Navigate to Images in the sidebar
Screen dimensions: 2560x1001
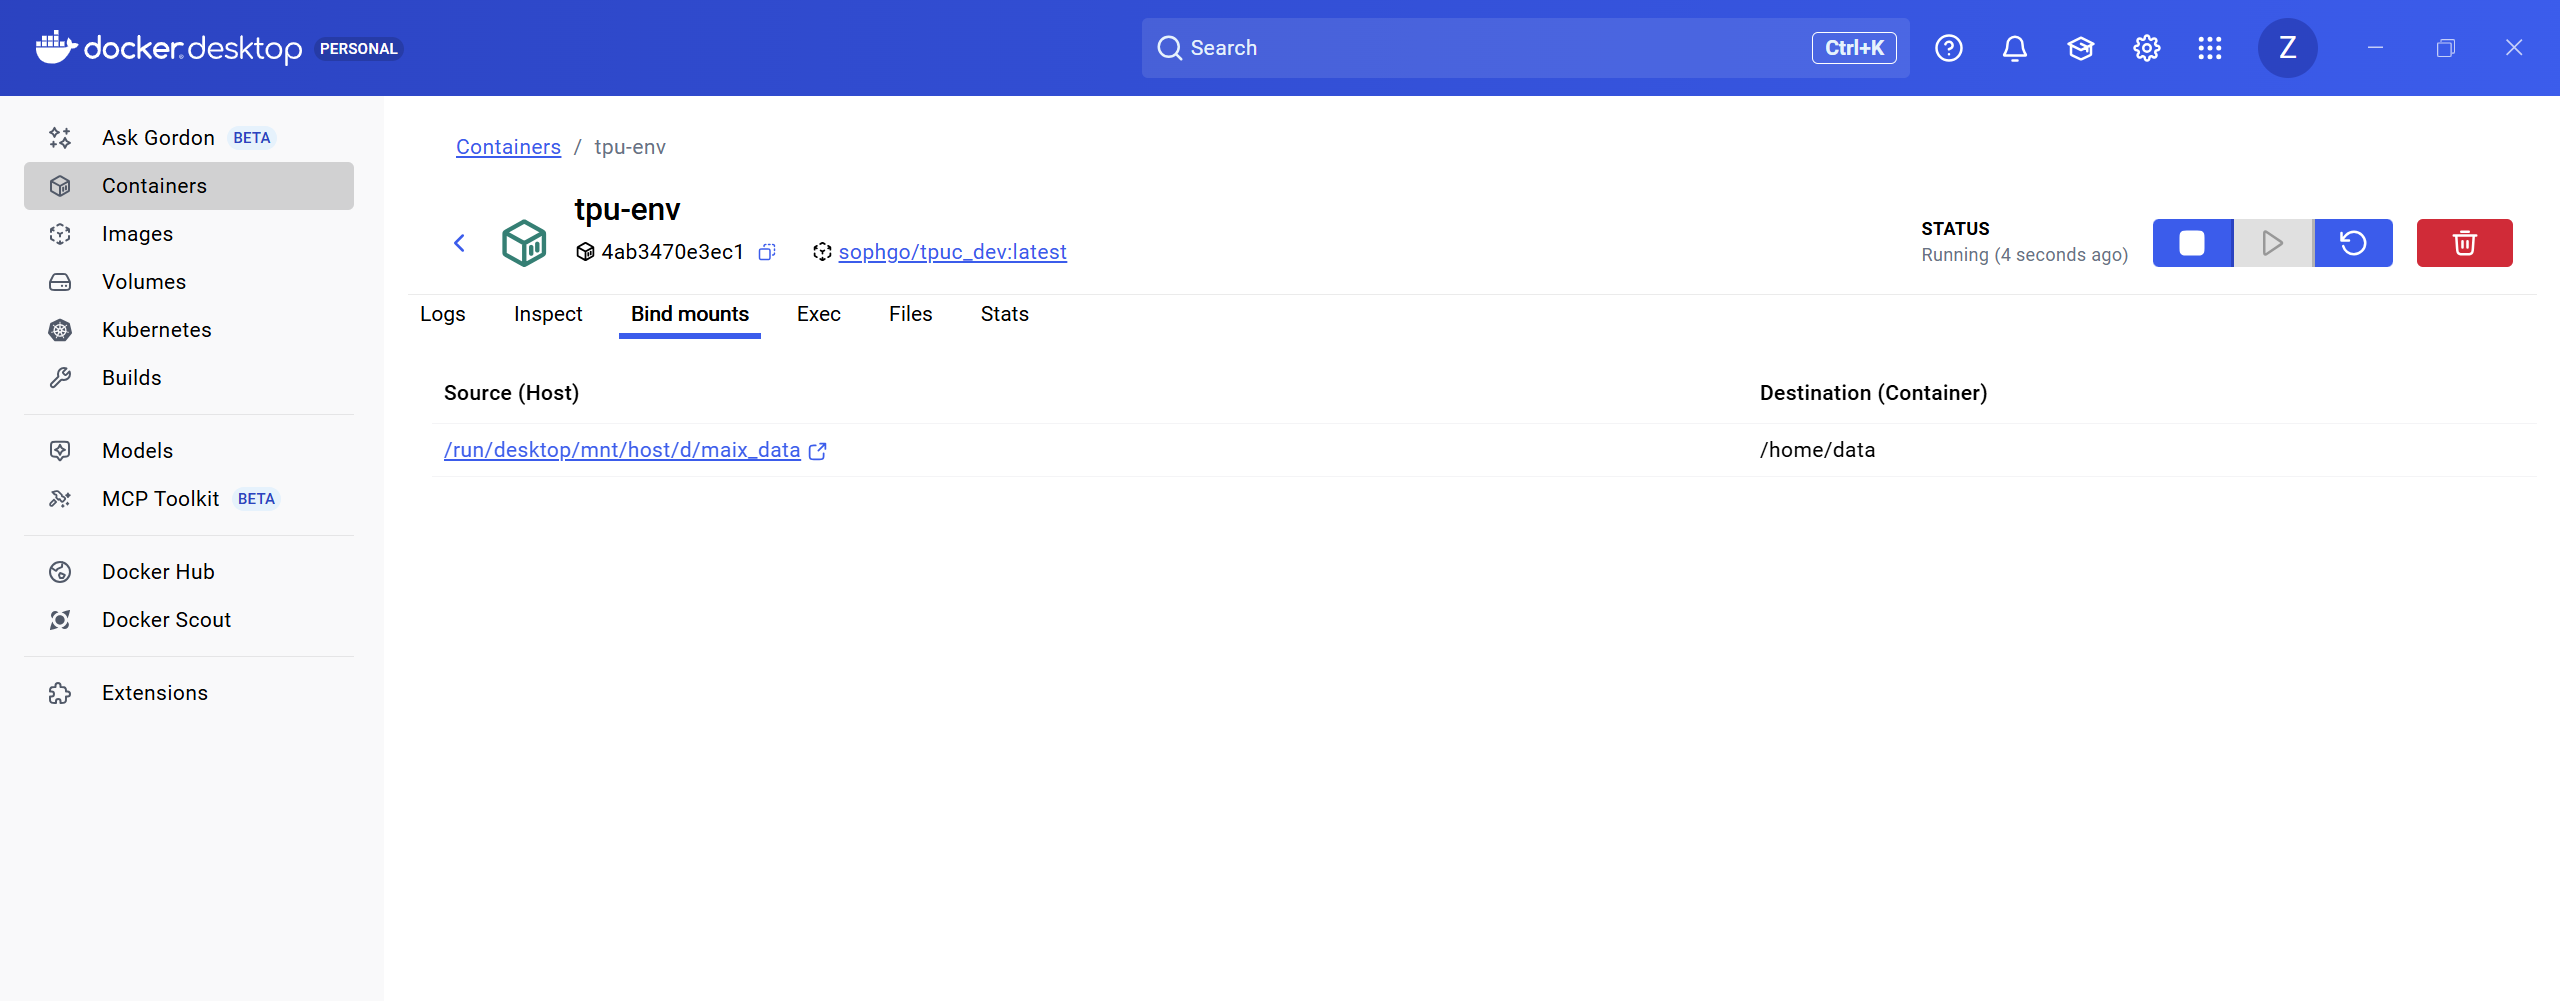[137, 234]
